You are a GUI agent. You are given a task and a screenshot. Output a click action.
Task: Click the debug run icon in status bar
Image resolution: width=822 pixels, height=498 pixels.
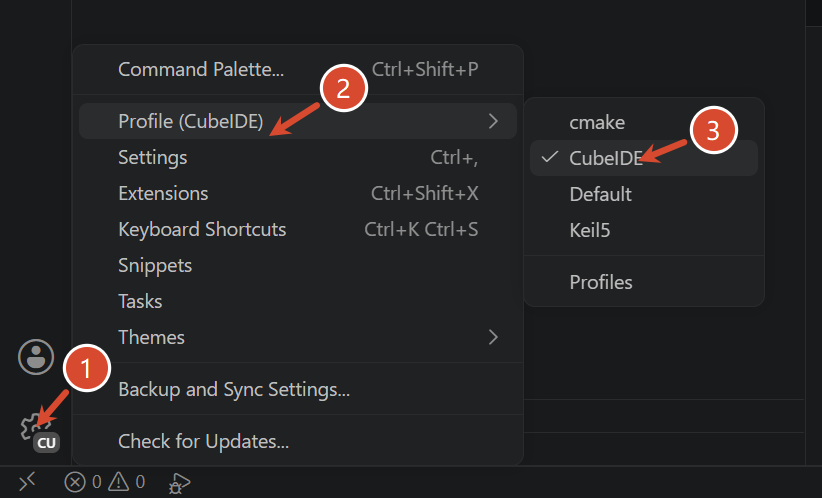click(179, 483)
